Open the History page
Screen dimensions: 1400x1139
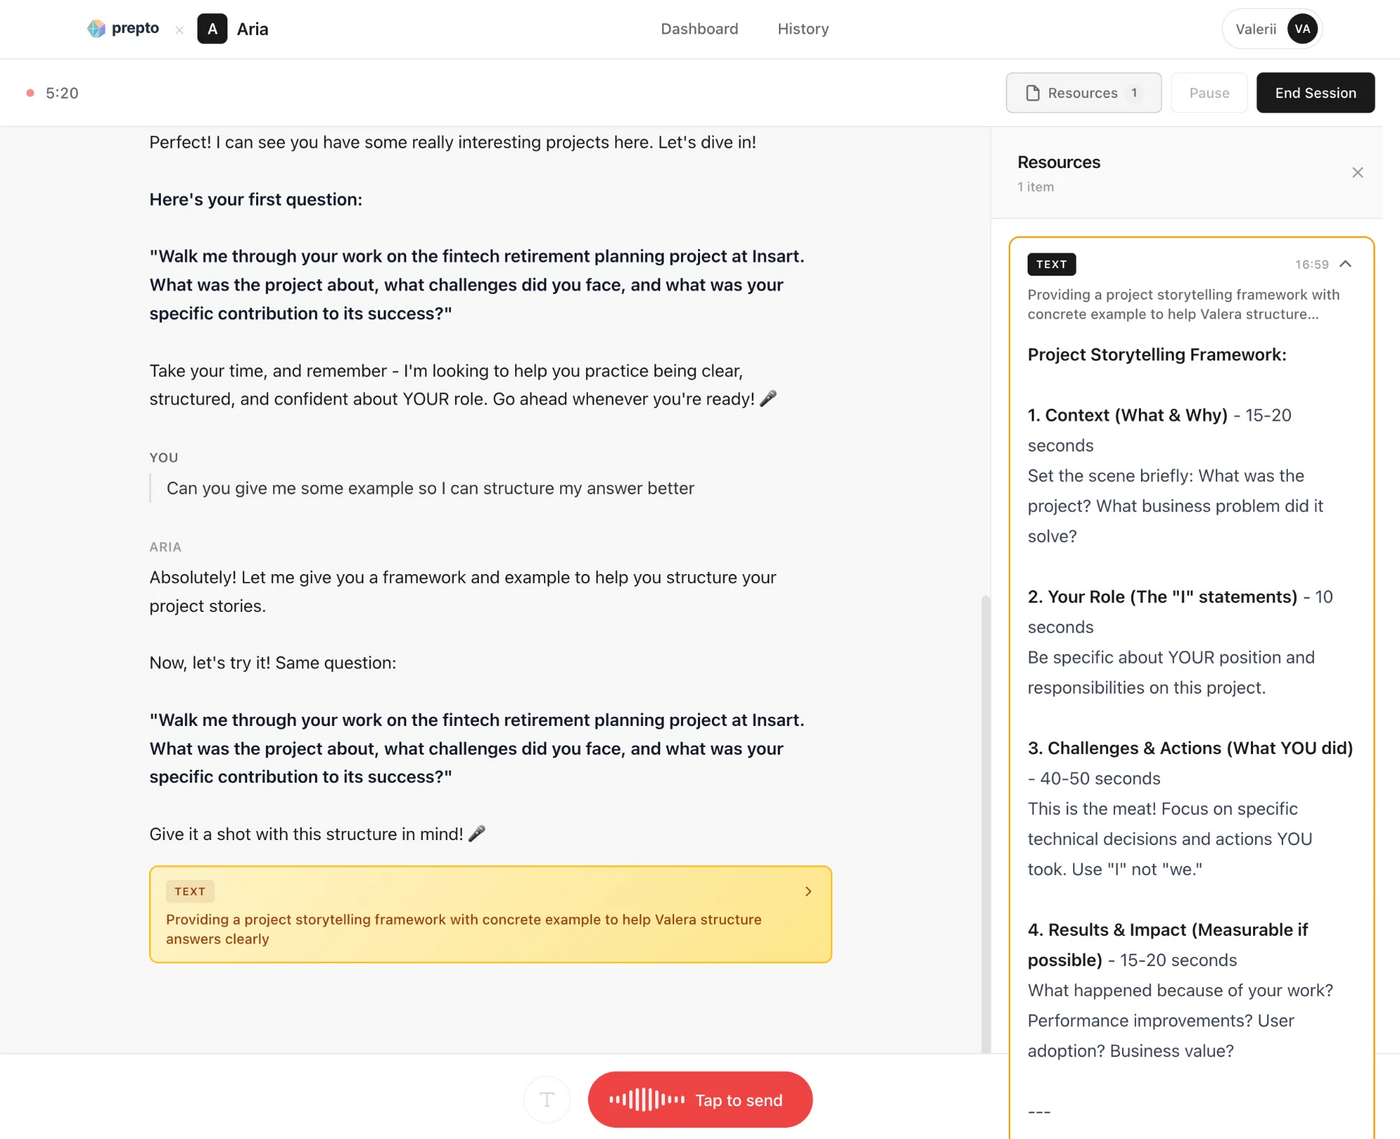802,29
